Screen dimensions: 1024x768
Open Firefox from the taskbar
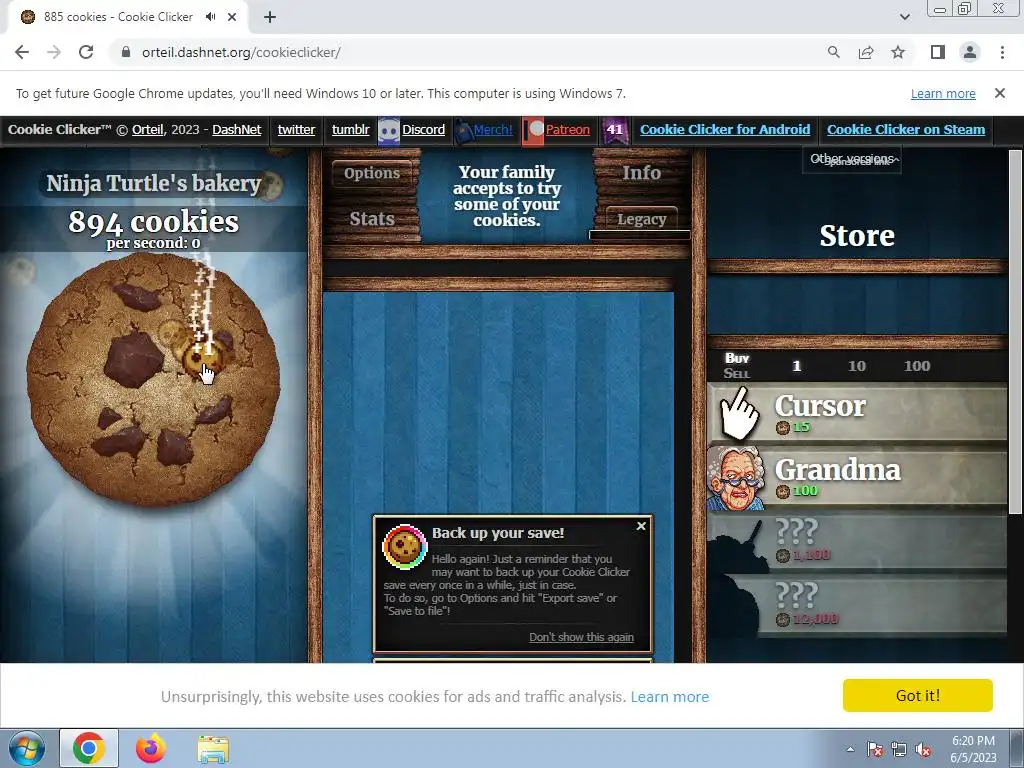151,748
